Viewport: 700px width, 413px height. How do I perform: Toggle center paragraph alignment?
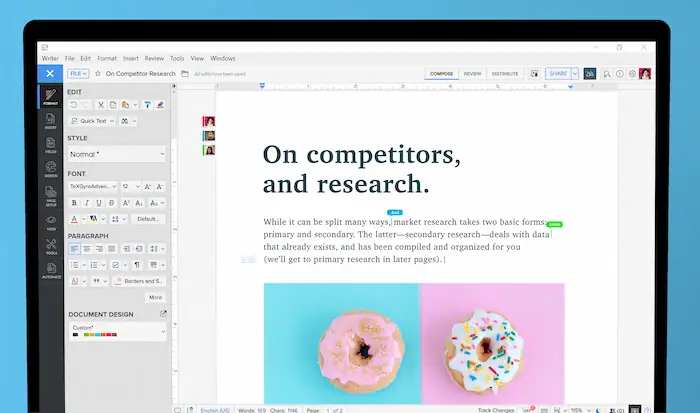click(86, 248)
